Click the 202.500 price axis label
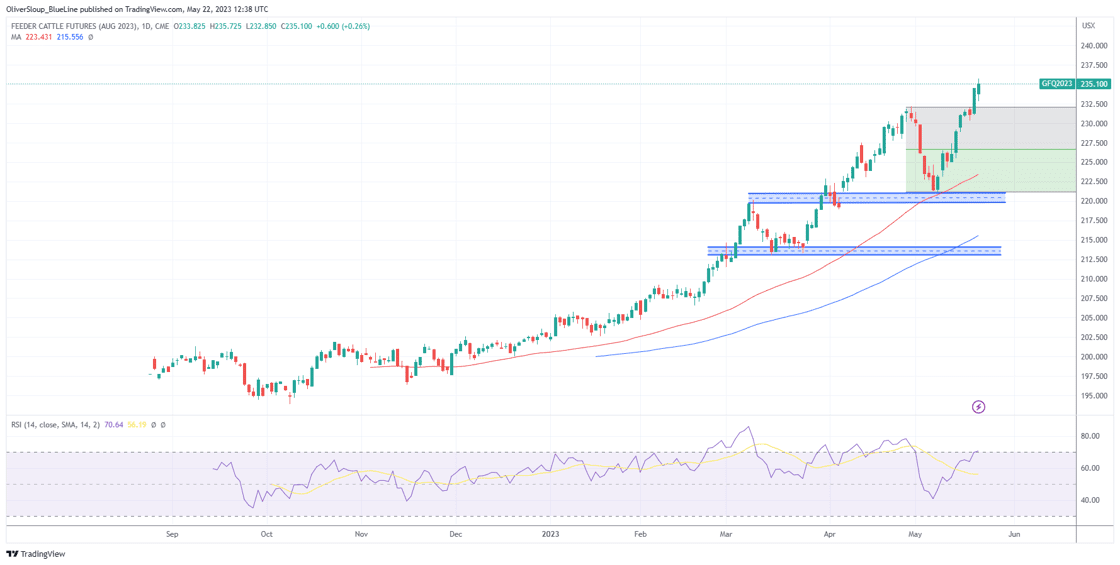Viewport: 1120px width, 565px height. [1094, 337]
